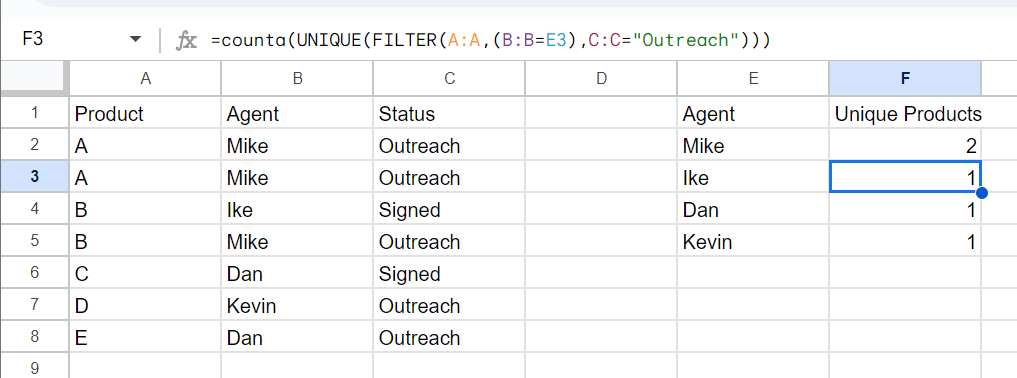Click cell B3 containing Mike
Screen dimensions: 1017x378
(297, 176)
